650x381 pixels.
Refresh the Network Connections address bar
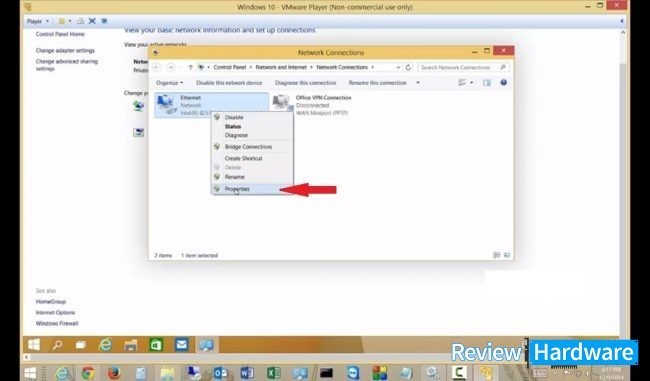pos(408,67)
